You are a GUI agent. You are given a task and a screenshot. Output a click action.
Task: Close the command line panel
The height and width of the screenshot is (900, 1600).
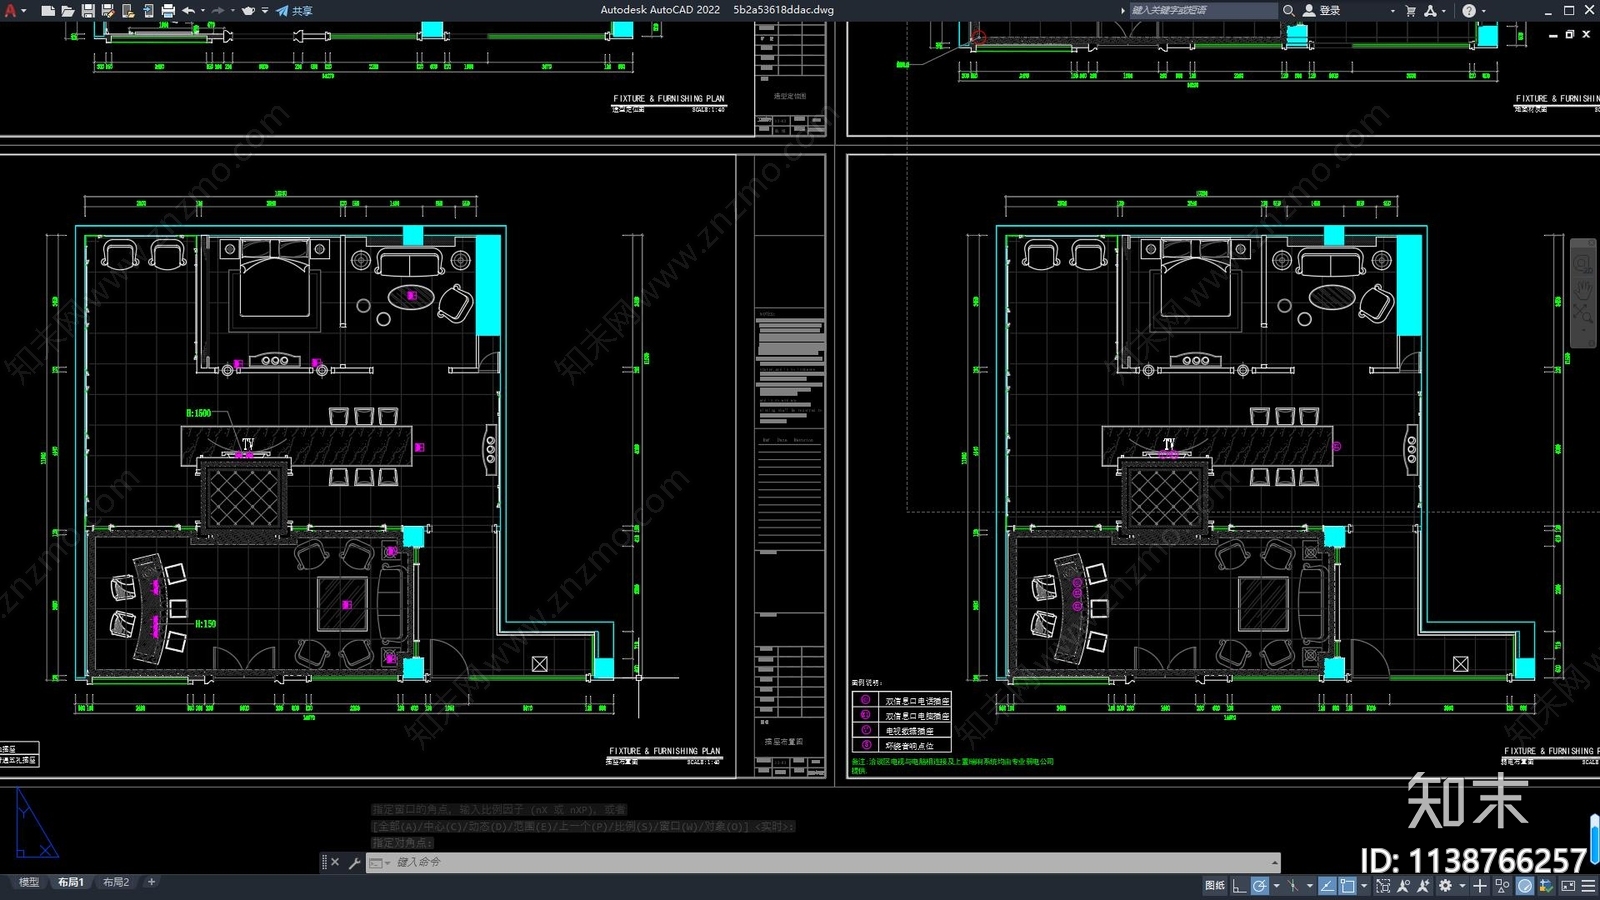tap(335, 862)
